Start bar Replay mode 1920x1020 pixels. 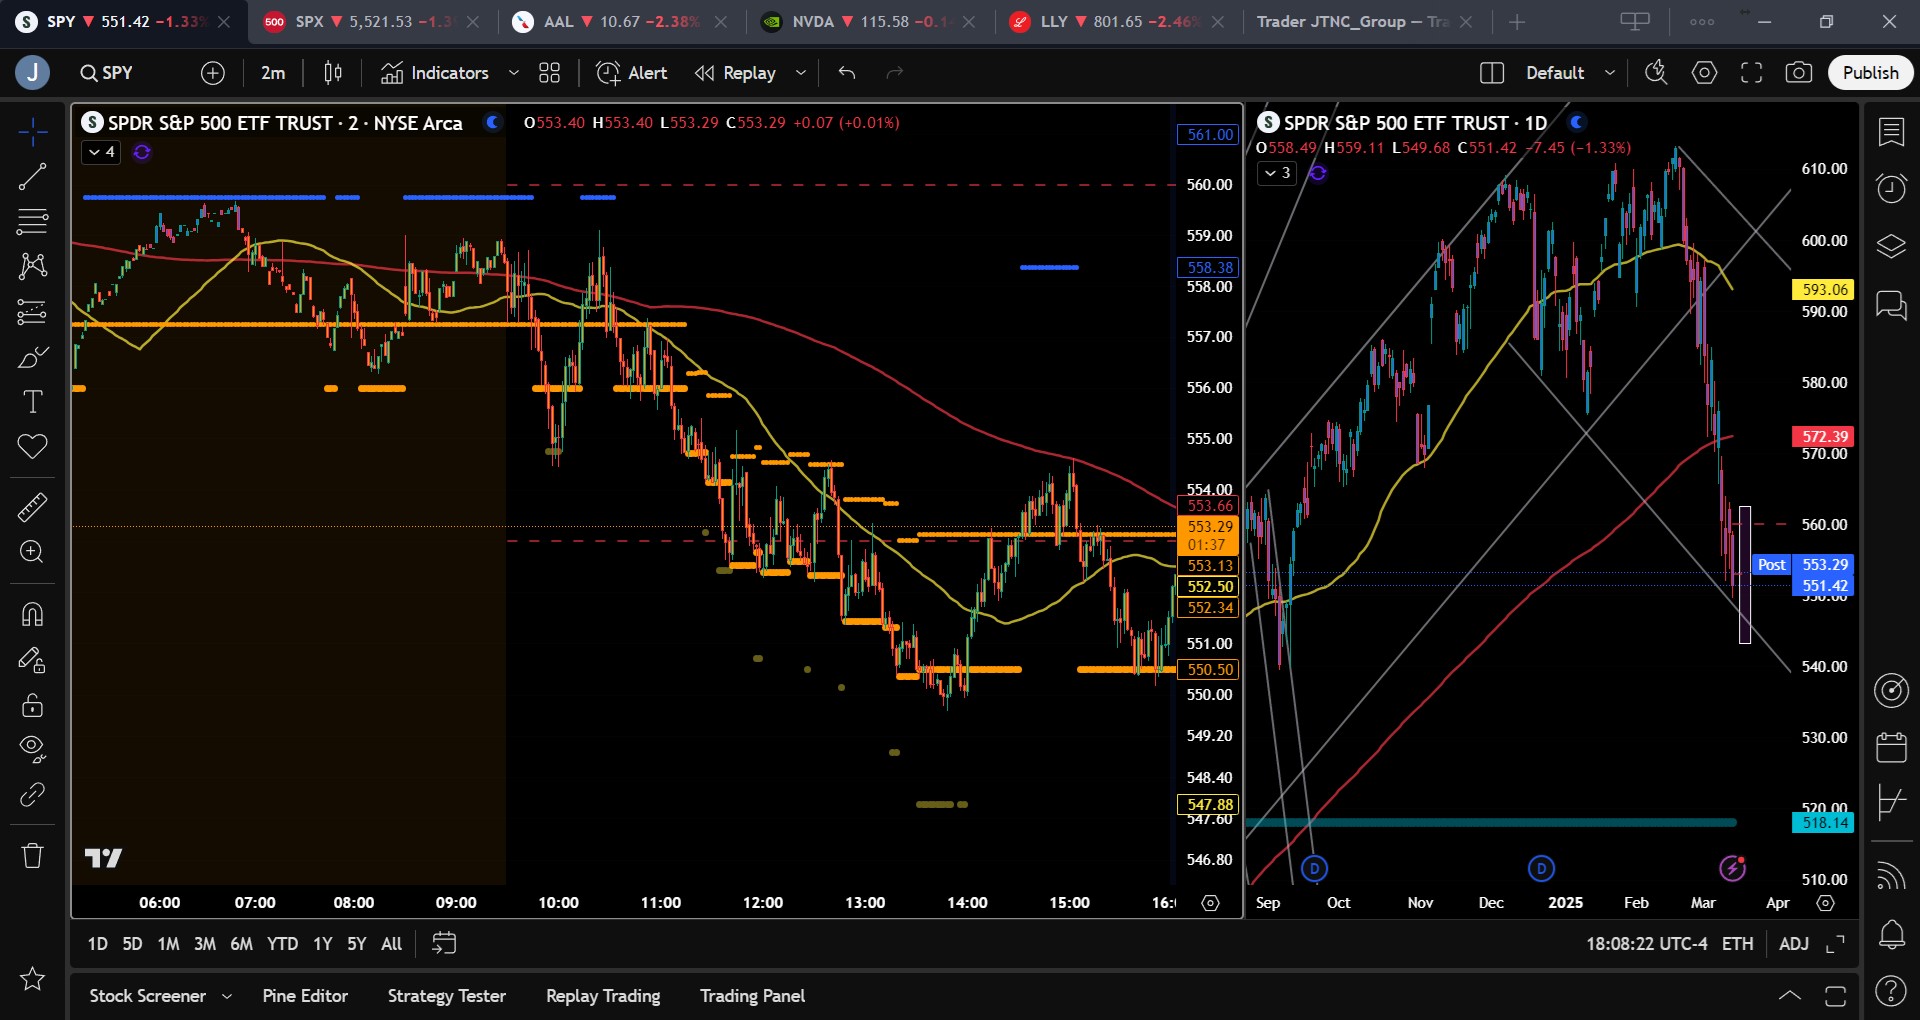(x=735, y=73)
